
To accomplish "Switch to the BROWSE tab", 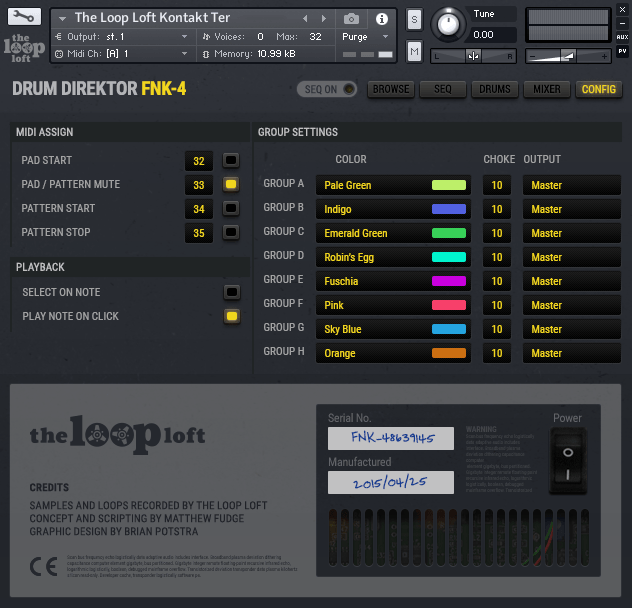I will [391, 89].
